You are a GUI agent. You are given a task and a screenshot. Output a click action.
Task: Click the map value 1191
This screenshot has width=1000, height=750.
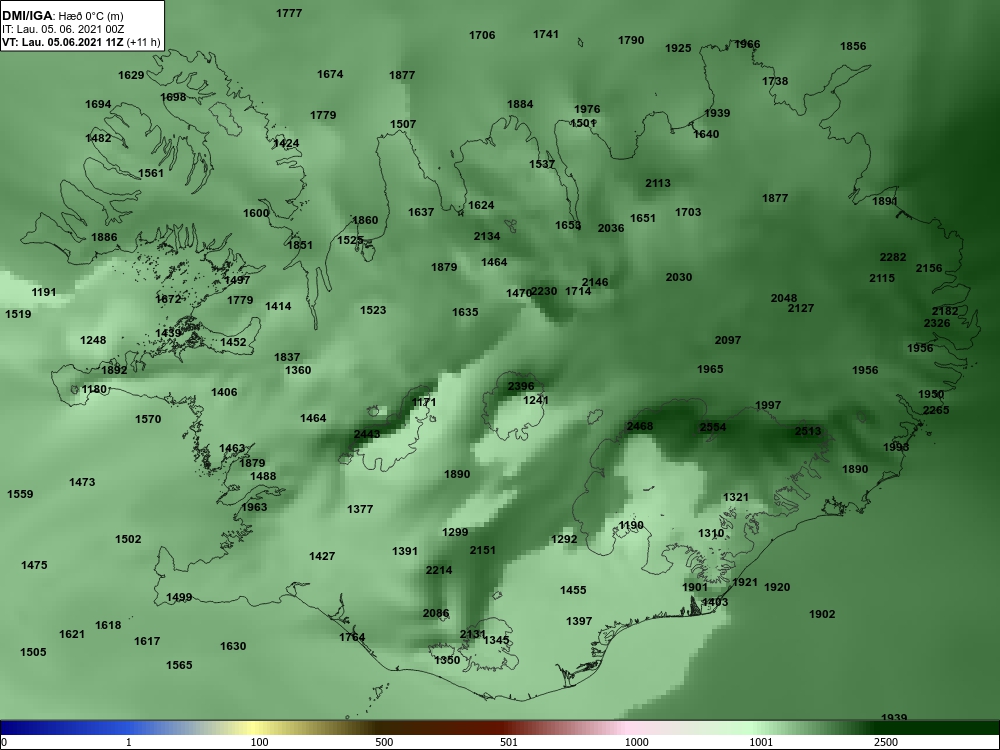coord(44,292)
